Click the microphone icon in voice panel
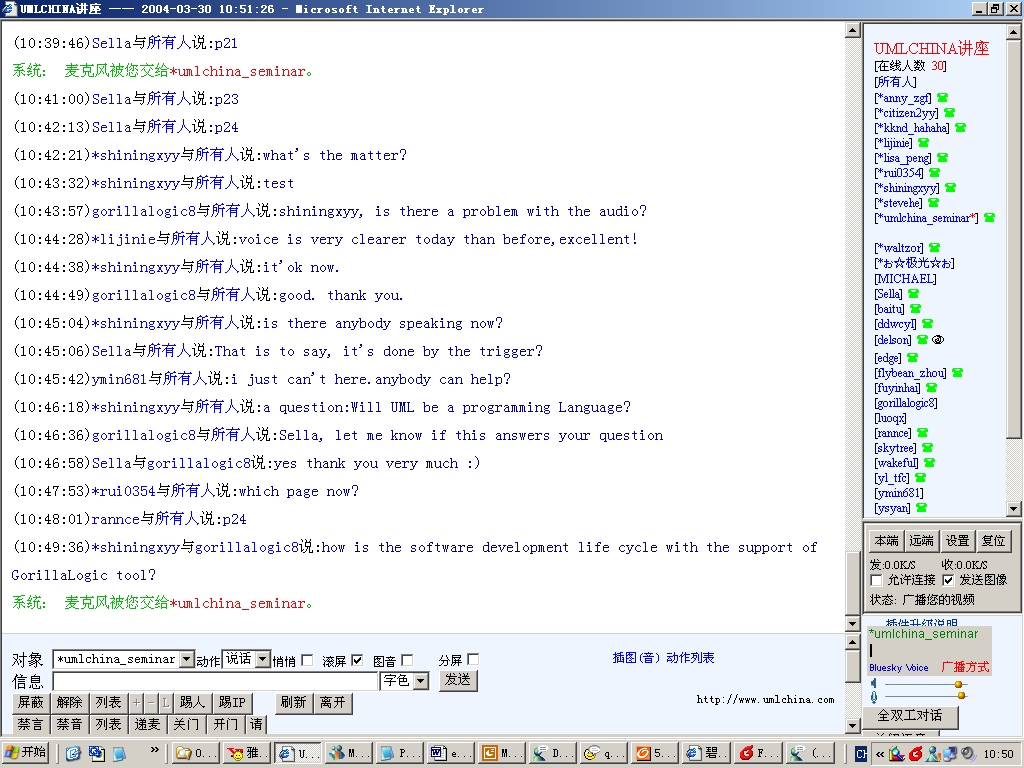 (x=874, y=697)
